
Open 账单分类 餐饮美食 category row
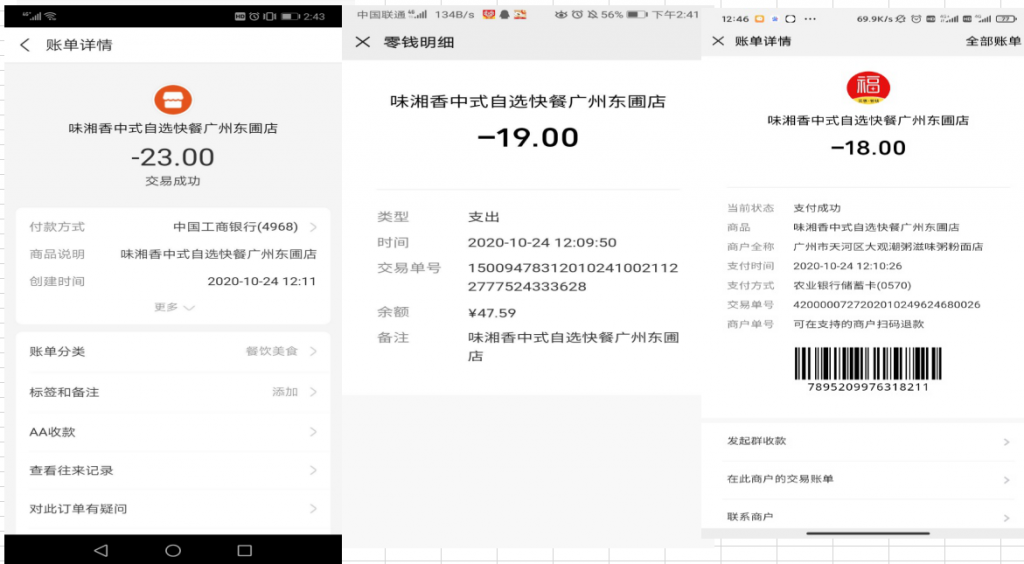click(x=172, y=352)
